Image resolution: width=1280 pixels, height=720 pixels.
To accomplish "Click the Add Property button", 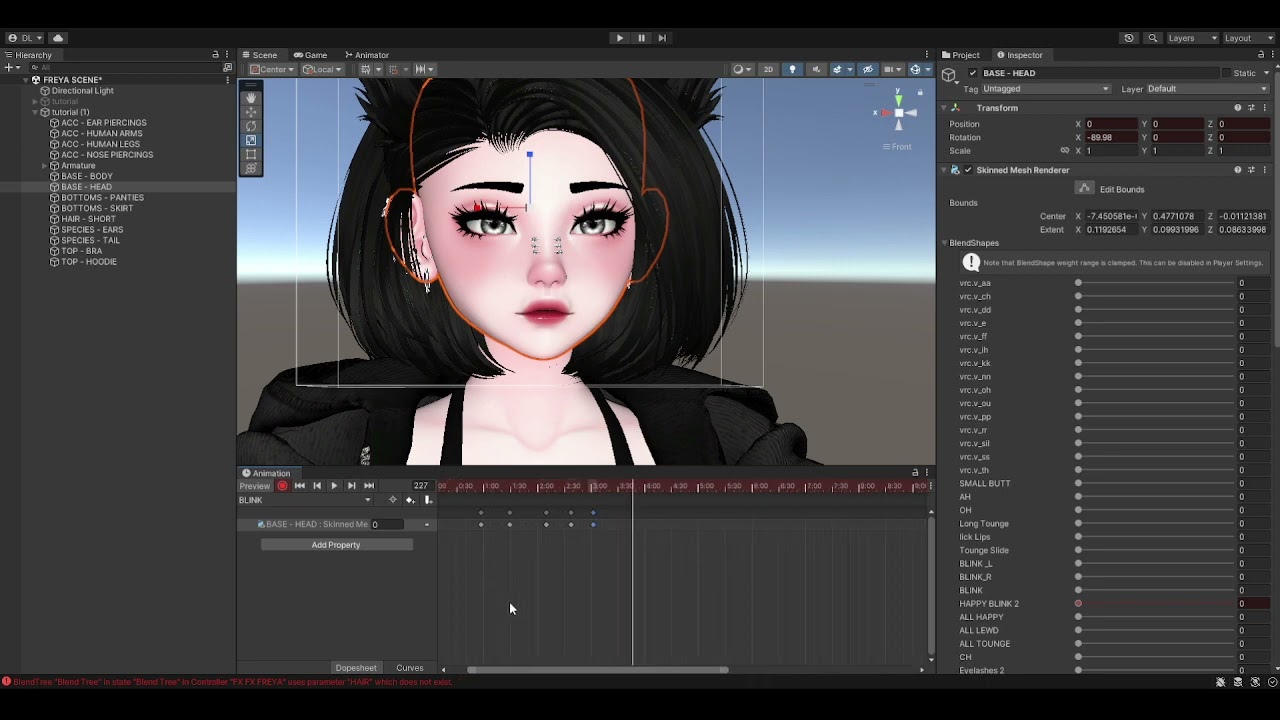I will pyautogui.click(x=336, y=545).
